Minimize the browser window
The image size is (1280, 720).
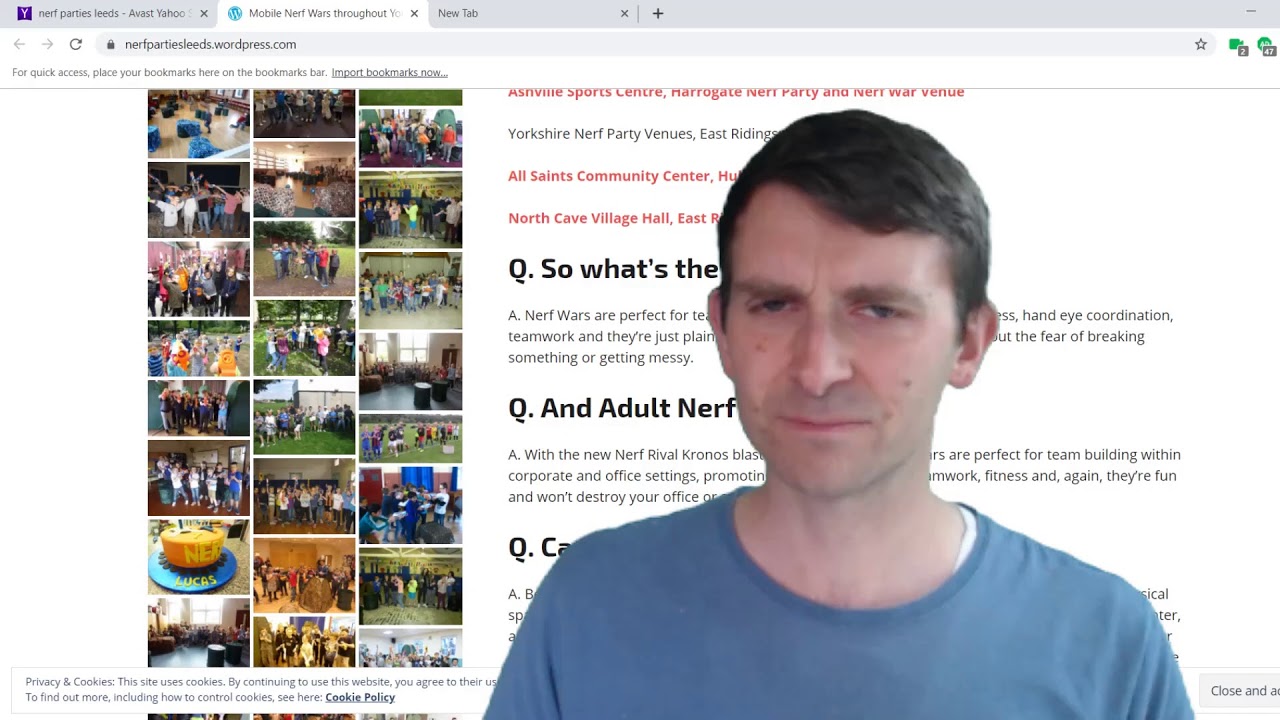pos(1250,11)
